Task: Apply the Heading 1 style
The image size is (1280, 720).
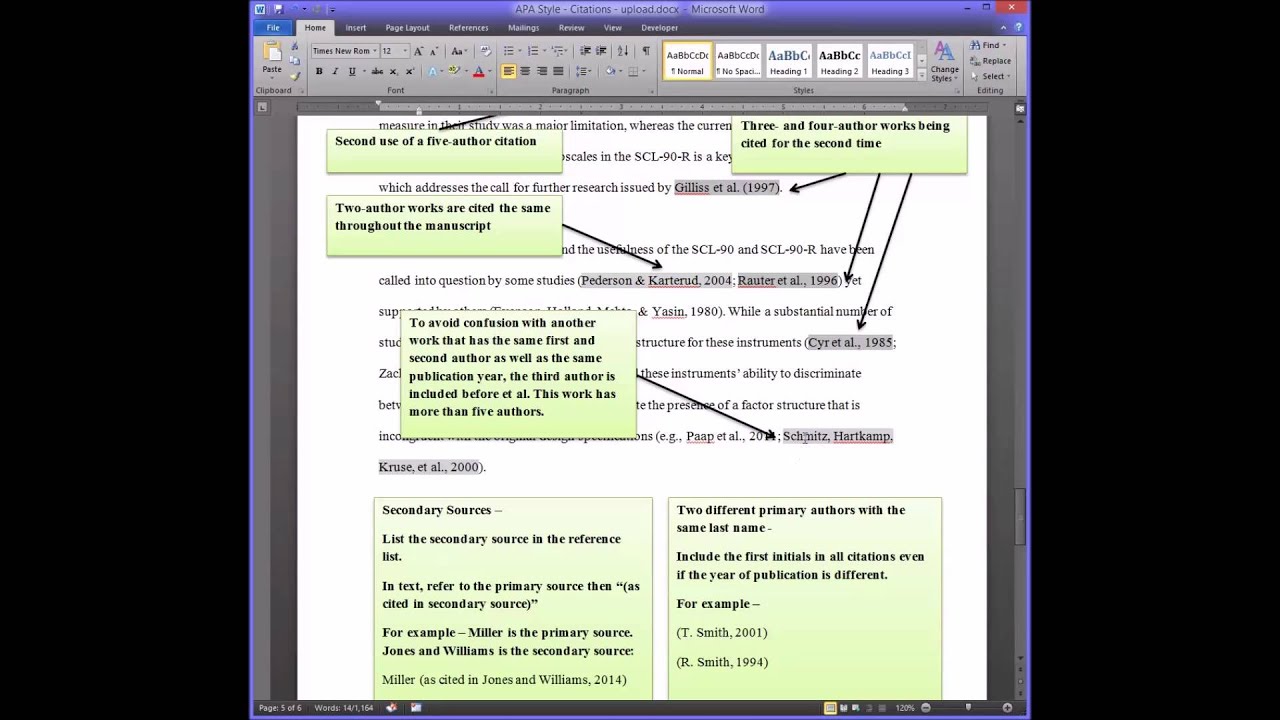Action: click(788, 61)
